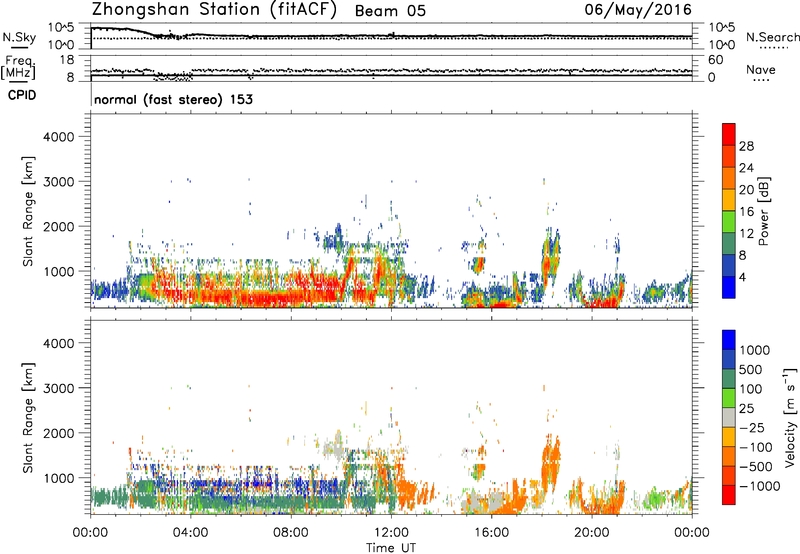800x554 pixels.
Task: Click the date '06/May/2016'
Action: click(x=638, y=10)
